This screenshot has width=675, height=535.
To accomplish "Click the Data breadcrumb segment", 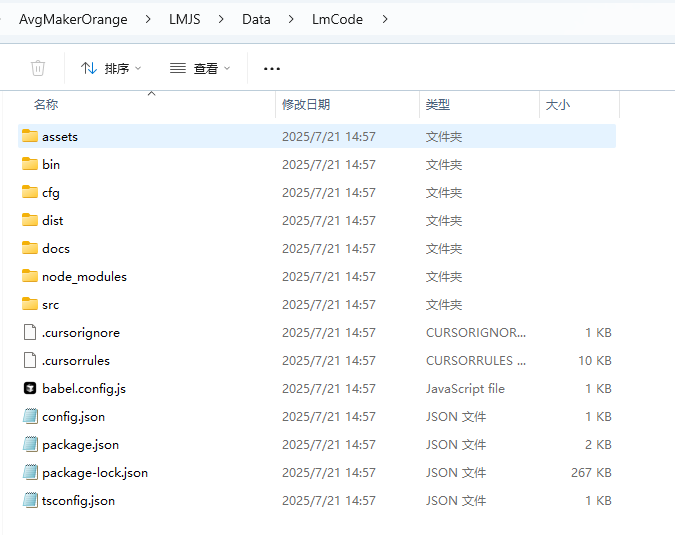I will 256,18.
